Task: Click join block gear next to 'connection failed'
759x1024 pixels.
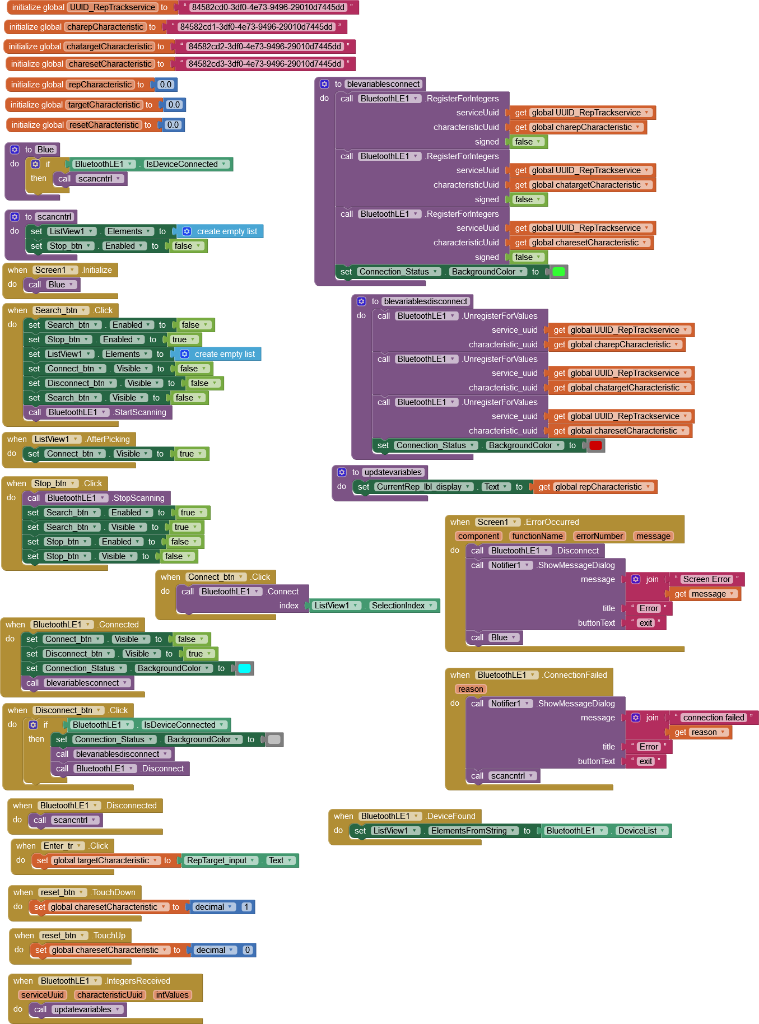Action: tap(636, 718)
